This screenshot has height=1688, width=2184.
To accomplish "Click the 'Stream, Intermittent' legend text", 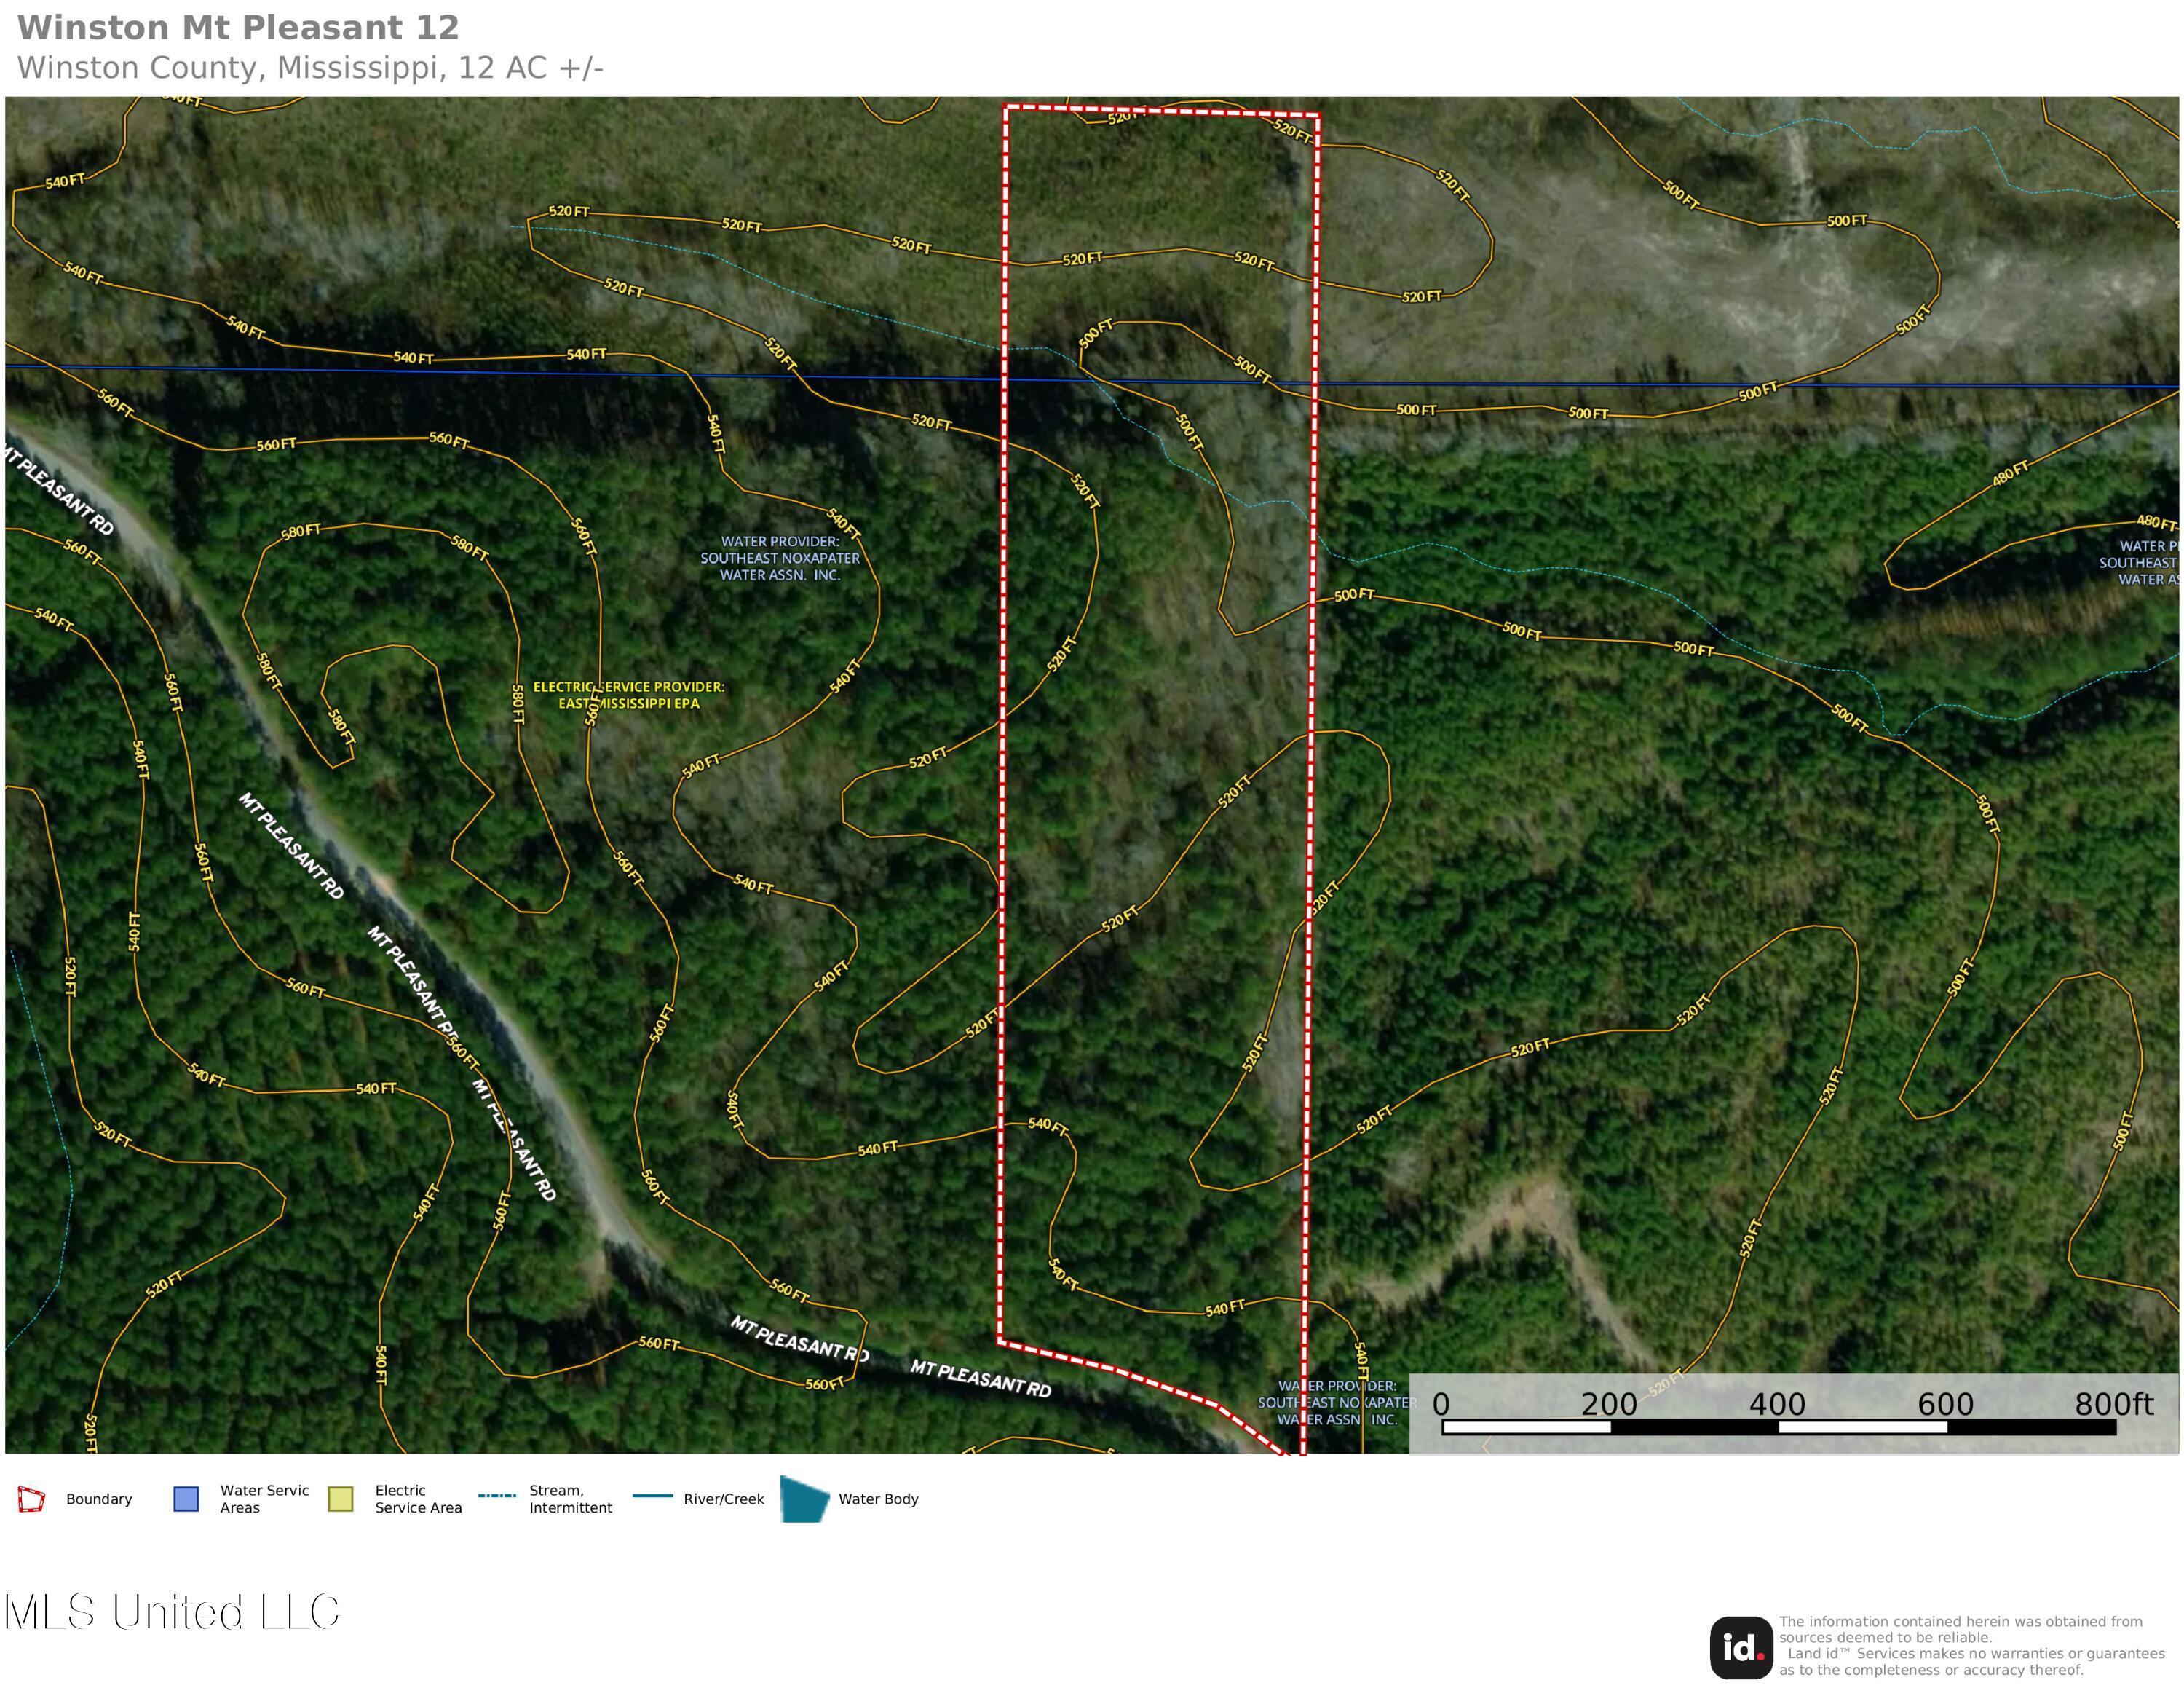I will pos(570,1499).
